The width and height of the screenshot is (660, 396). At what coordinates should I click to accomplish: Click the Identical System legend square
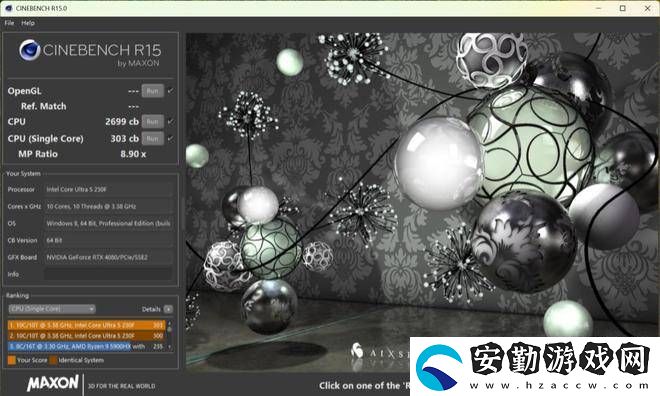pyautogui.click(x=53, y=360)
